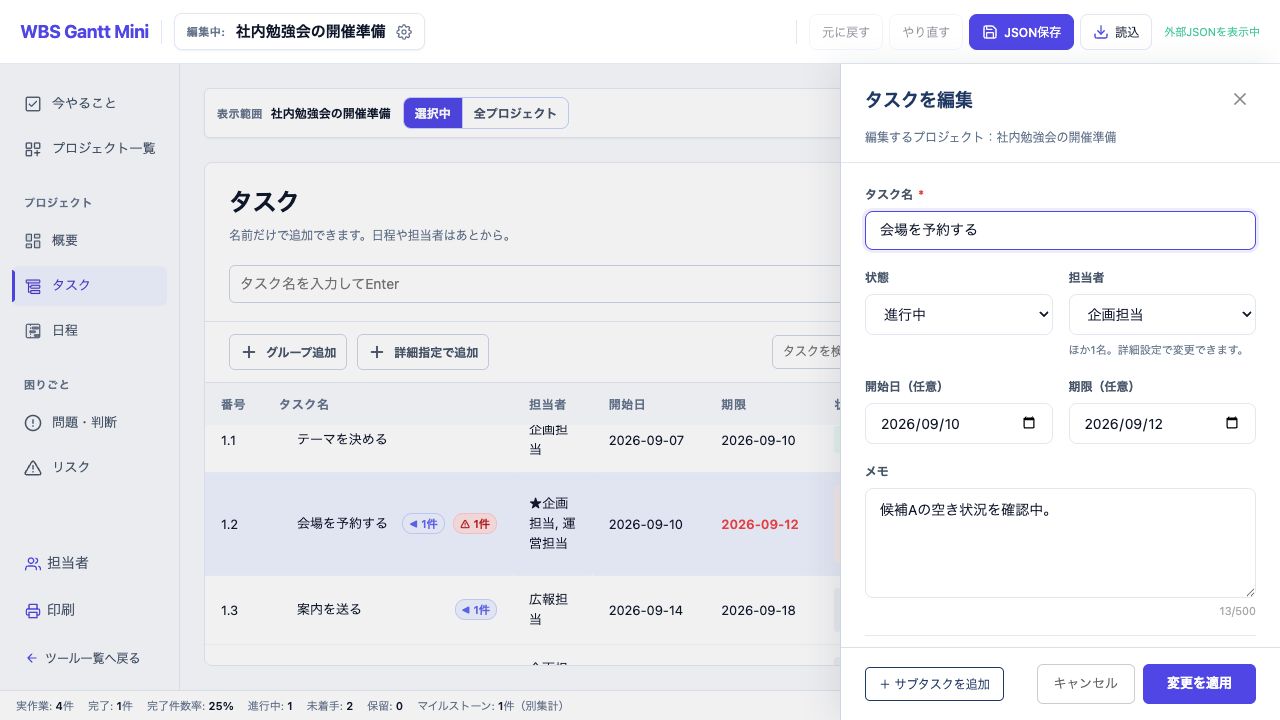The width and height of the screenshot is (1280, 720).
Task: Click the グループ追加 button
Action: (288, 352)
